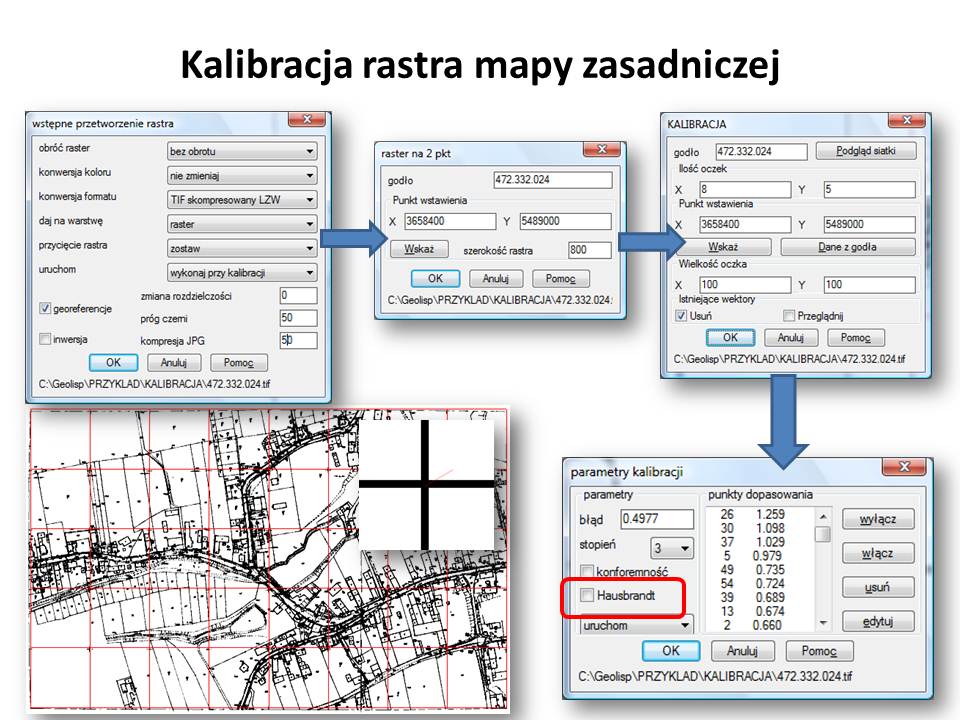Open Pomoc in KALIBRACJA dialog
Viewport: 960px width, 720px height.
point(855,337)
